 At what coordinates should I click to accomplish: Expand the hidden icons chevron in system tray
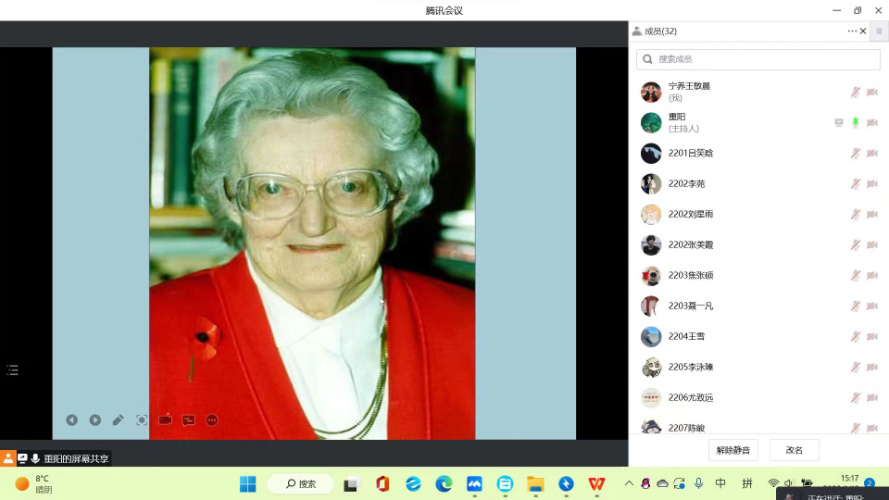point(630,484)
